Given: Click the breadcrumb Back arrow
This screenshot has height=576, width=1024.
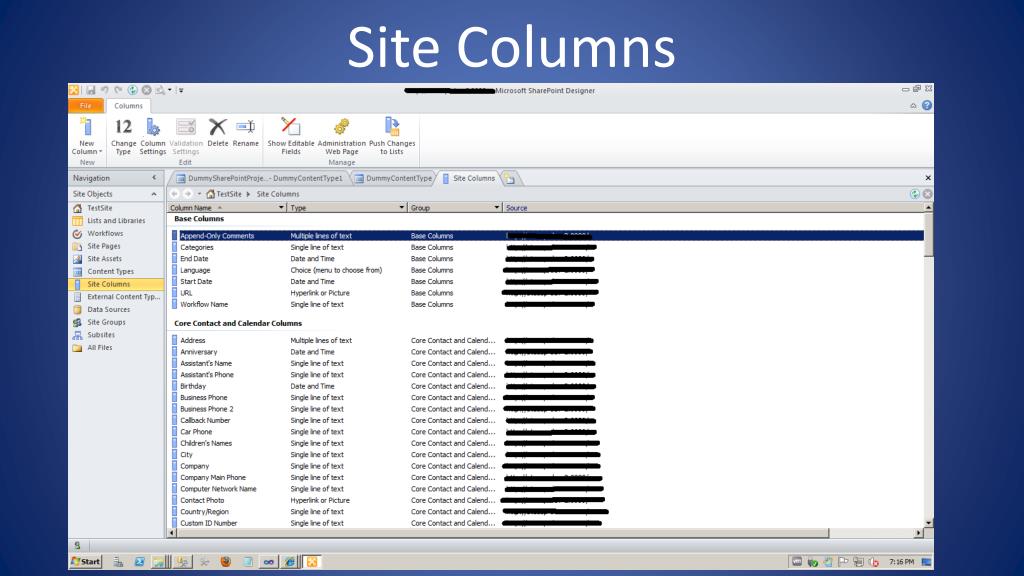Looking at the screenshot, I should (x=175, y=194).
